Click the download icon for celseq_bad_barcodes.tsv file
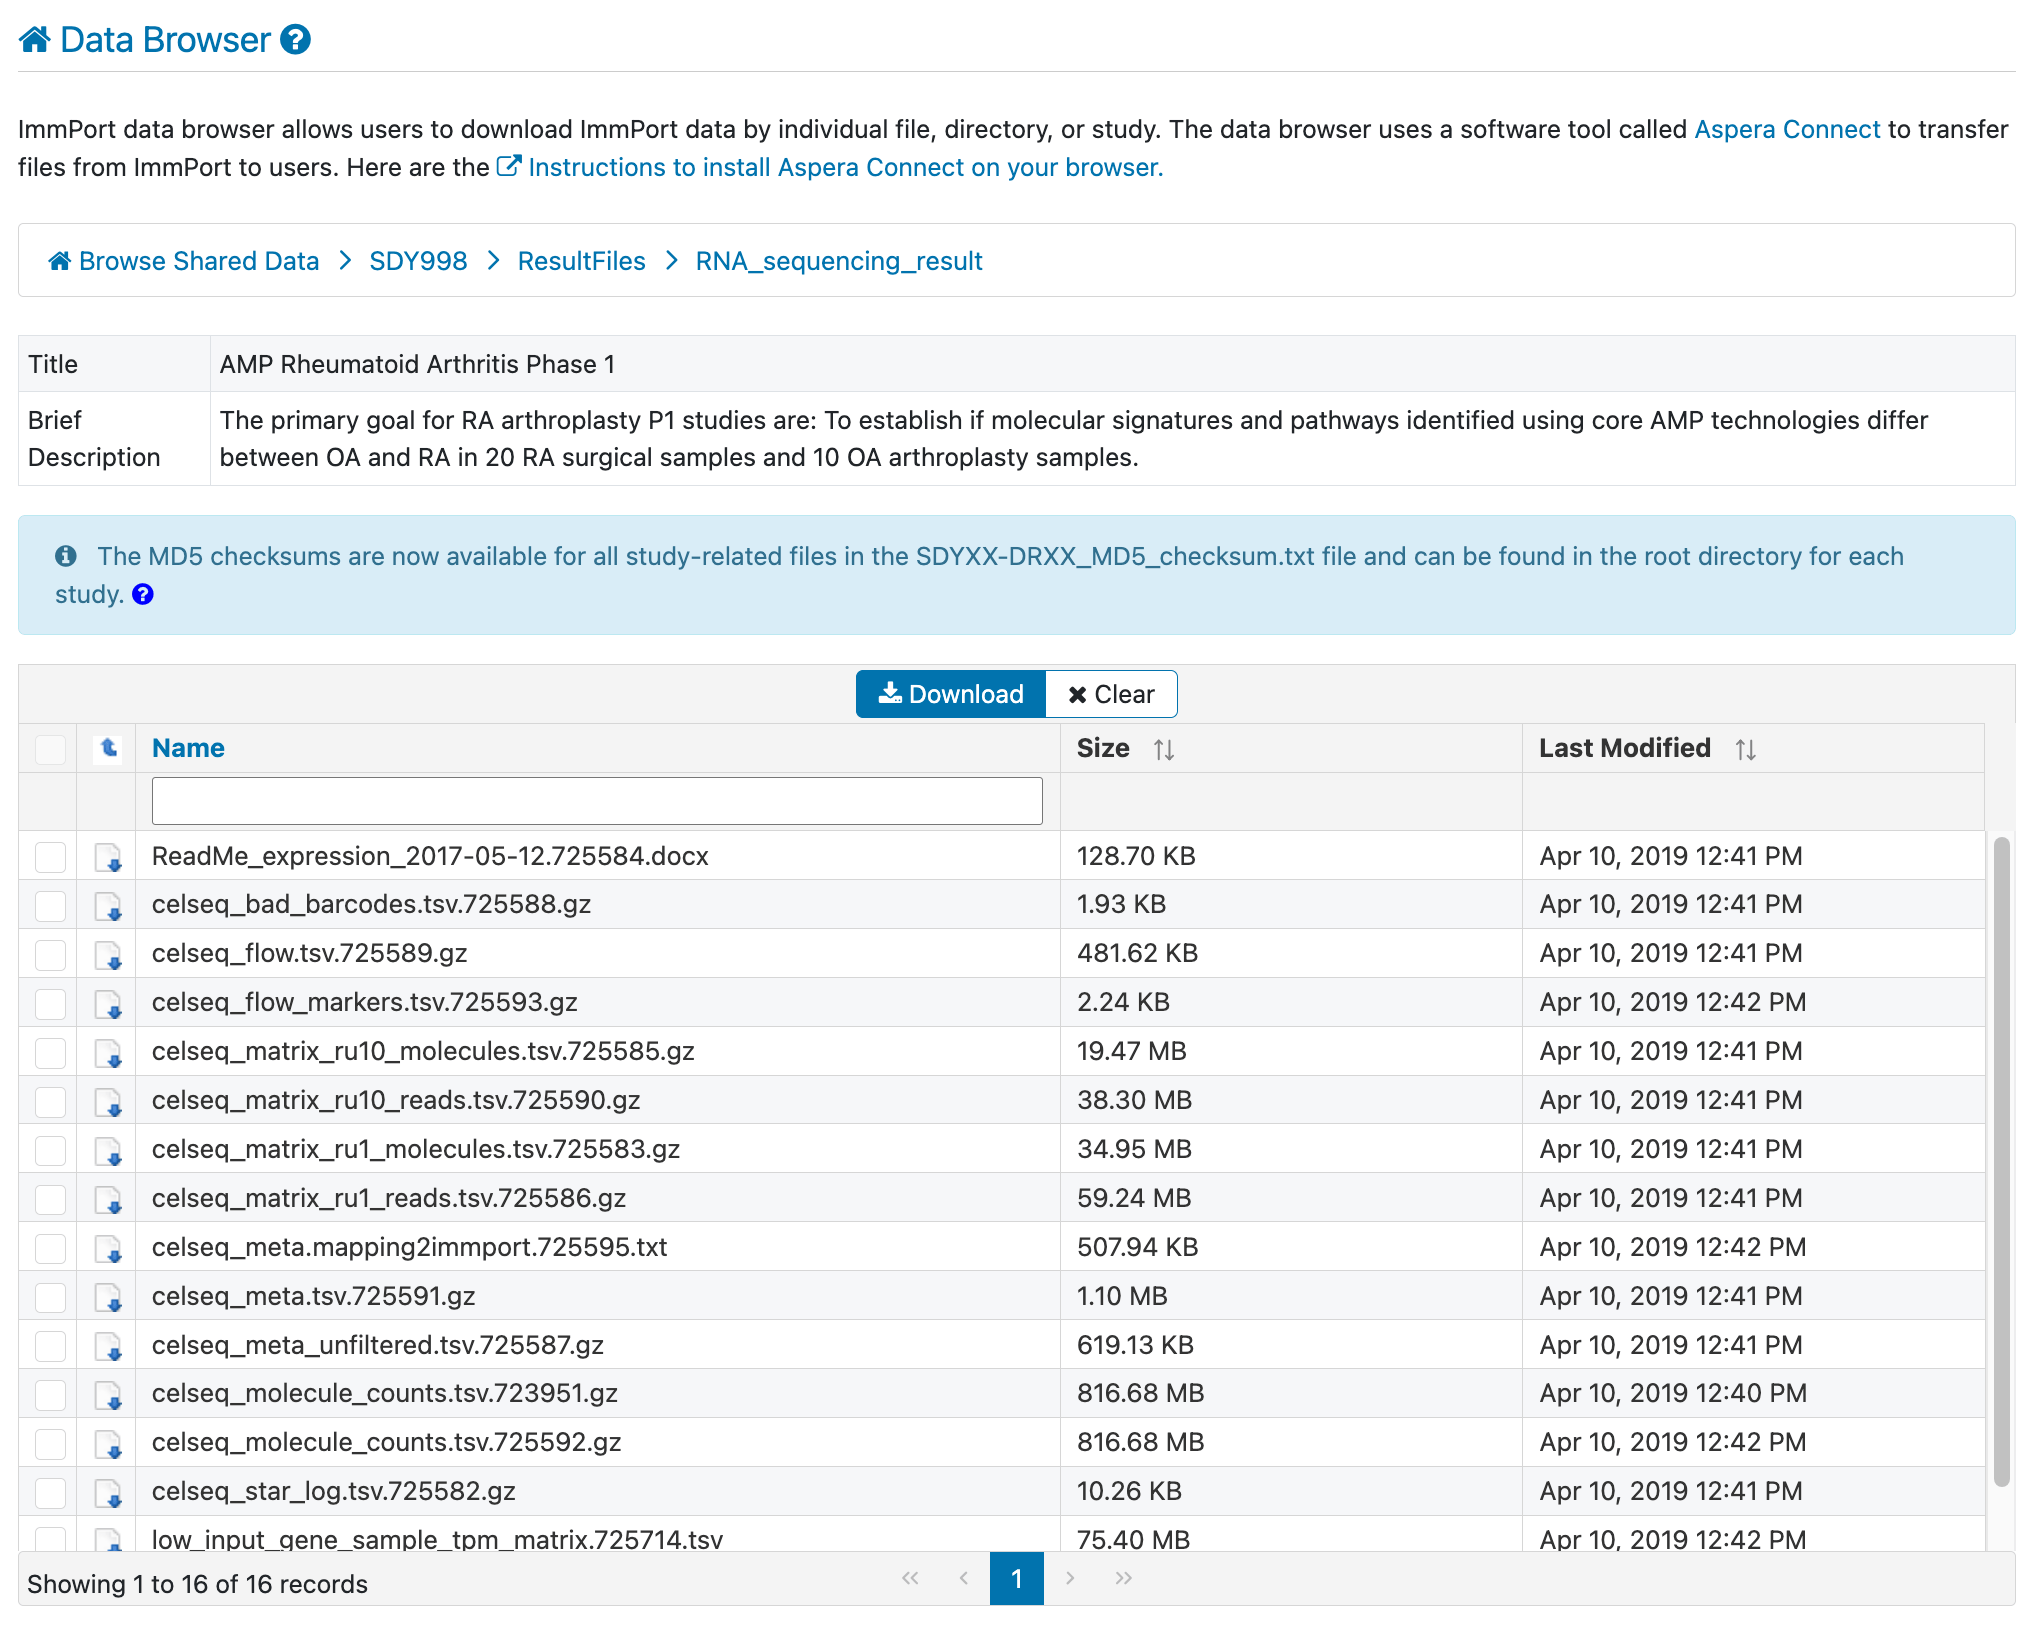Screen dimensions: 2034x1630 click(x=109, y=905)
